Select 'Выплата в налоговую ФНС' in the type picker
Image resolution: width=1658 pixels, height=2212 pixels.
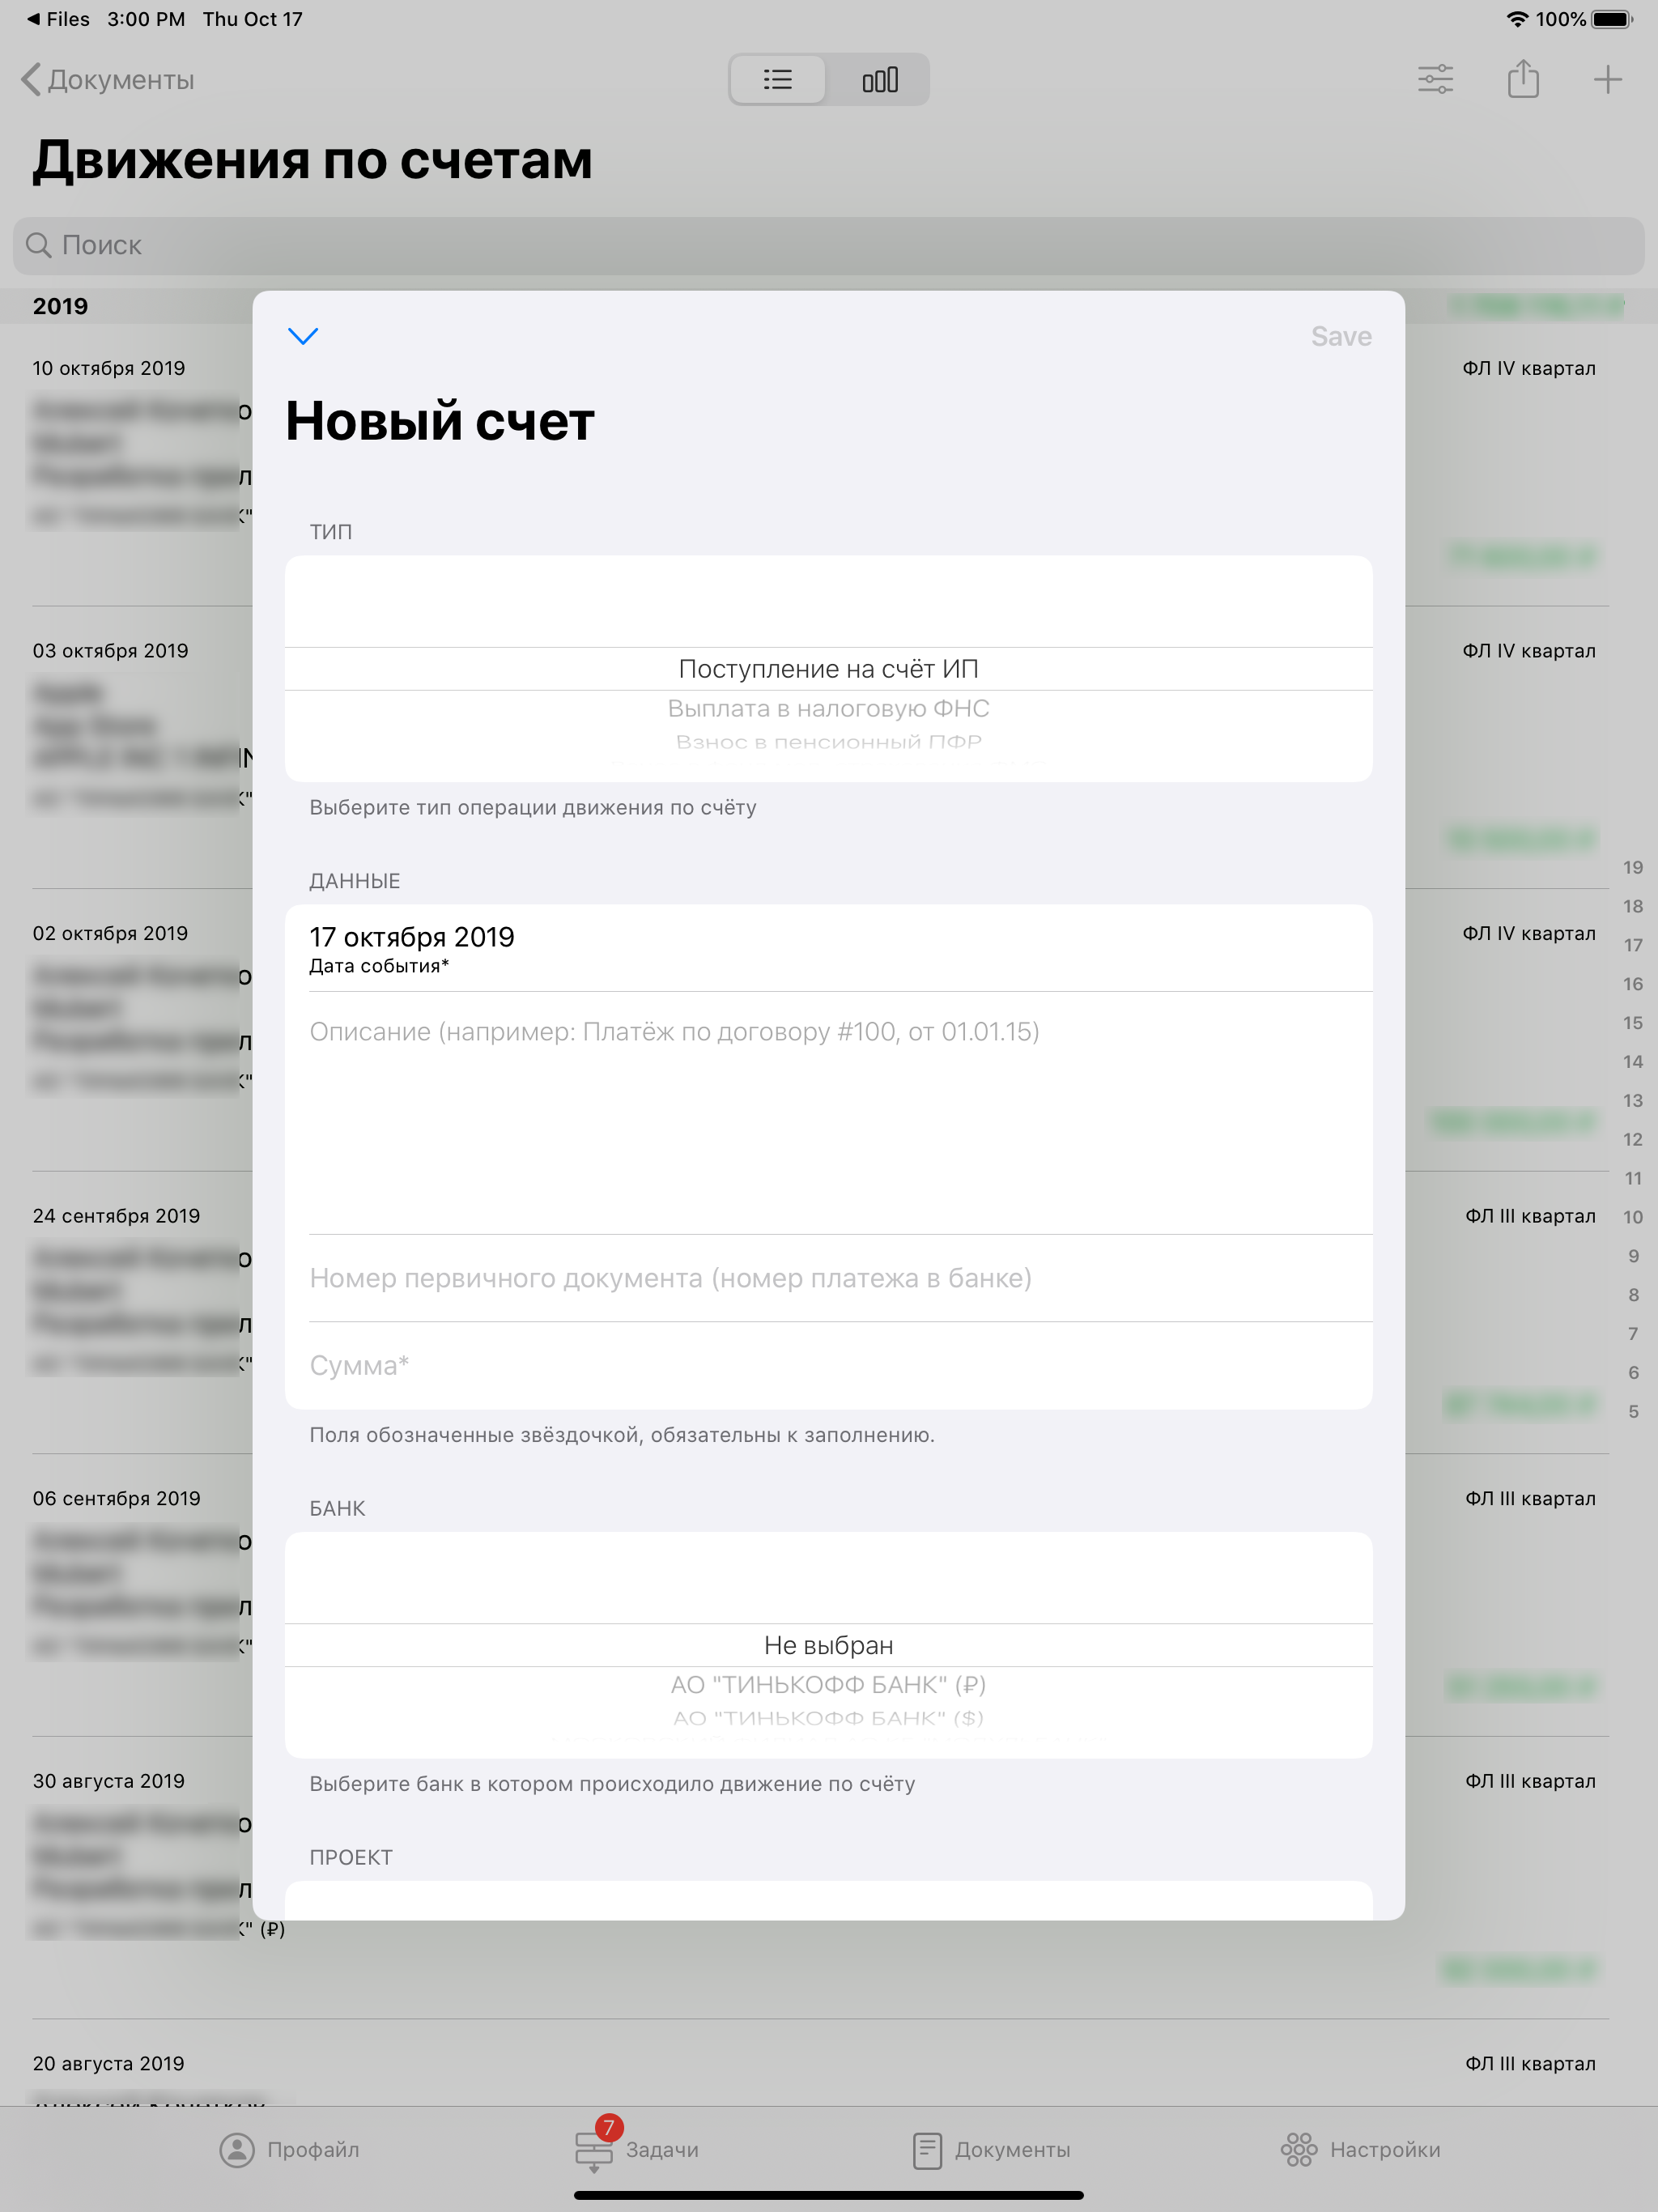tap(828, 708)
